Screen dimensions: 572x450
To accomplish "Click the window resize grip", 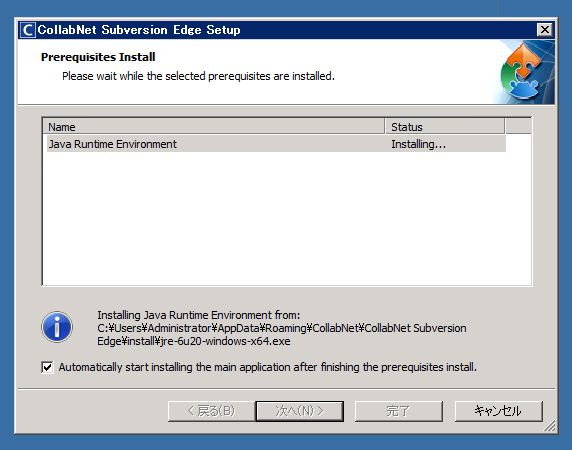I will [x=549, y=426].
